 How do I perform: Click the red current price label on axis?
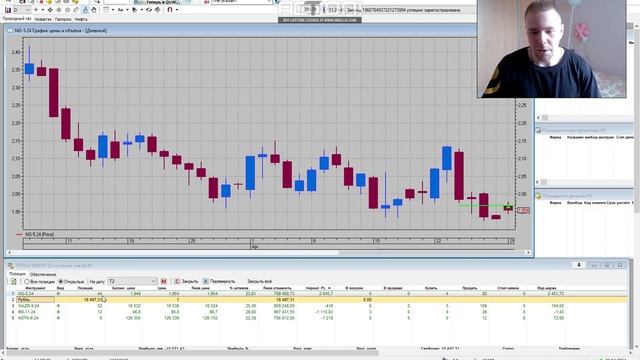tap(523, 210)
